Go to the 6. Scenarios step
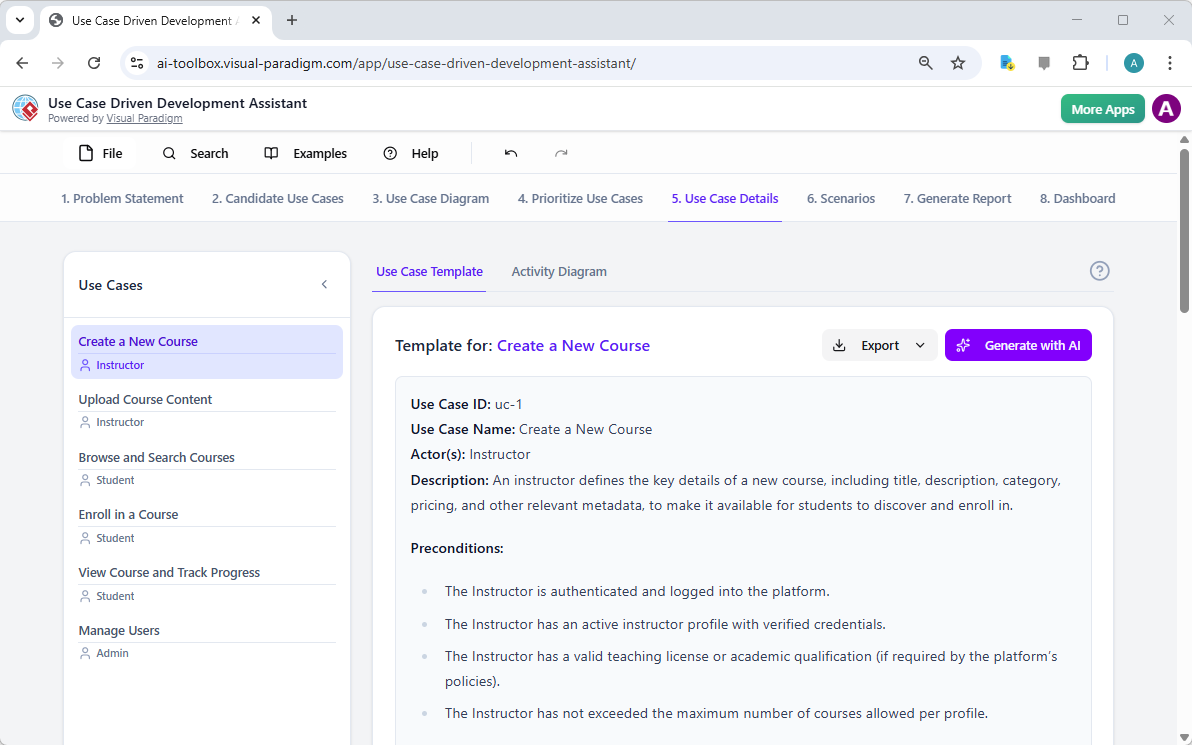 pos(840,198)
